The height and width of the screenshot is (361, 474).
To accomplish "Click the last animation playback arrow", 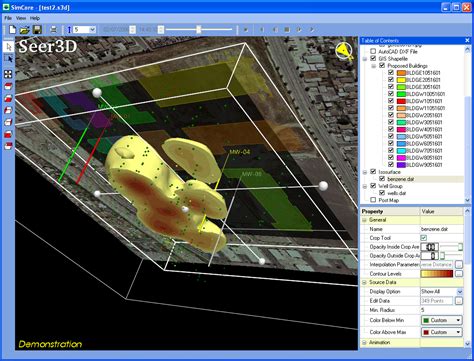I will 312,30.
